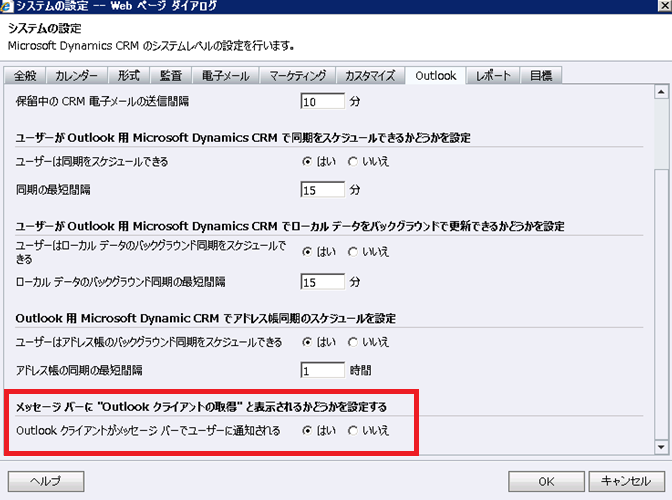Screen dimensions: 672x500
Task: Click the アドレス帳の同期の最短間隔 field
Action: [322, 370]
